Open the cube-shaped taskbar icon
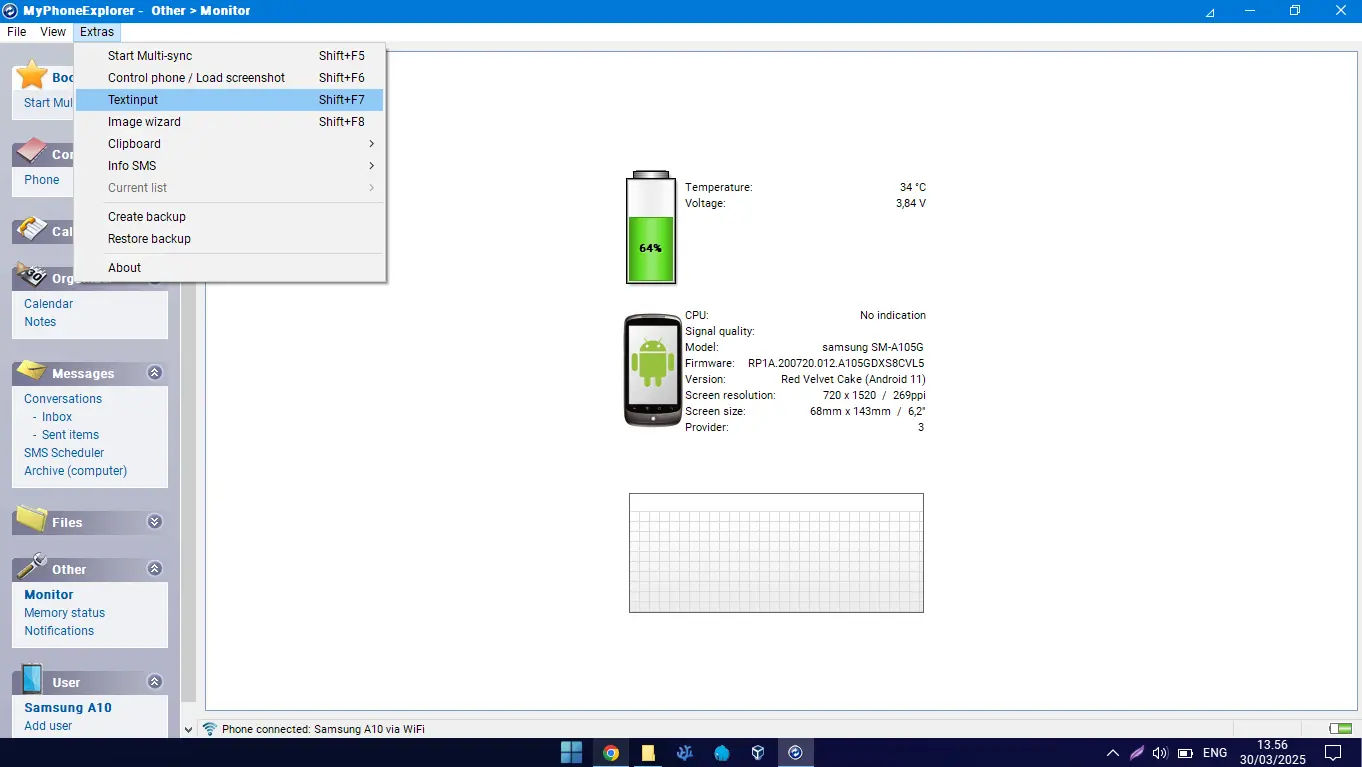The image size is (1362, 767). [758, 753]
